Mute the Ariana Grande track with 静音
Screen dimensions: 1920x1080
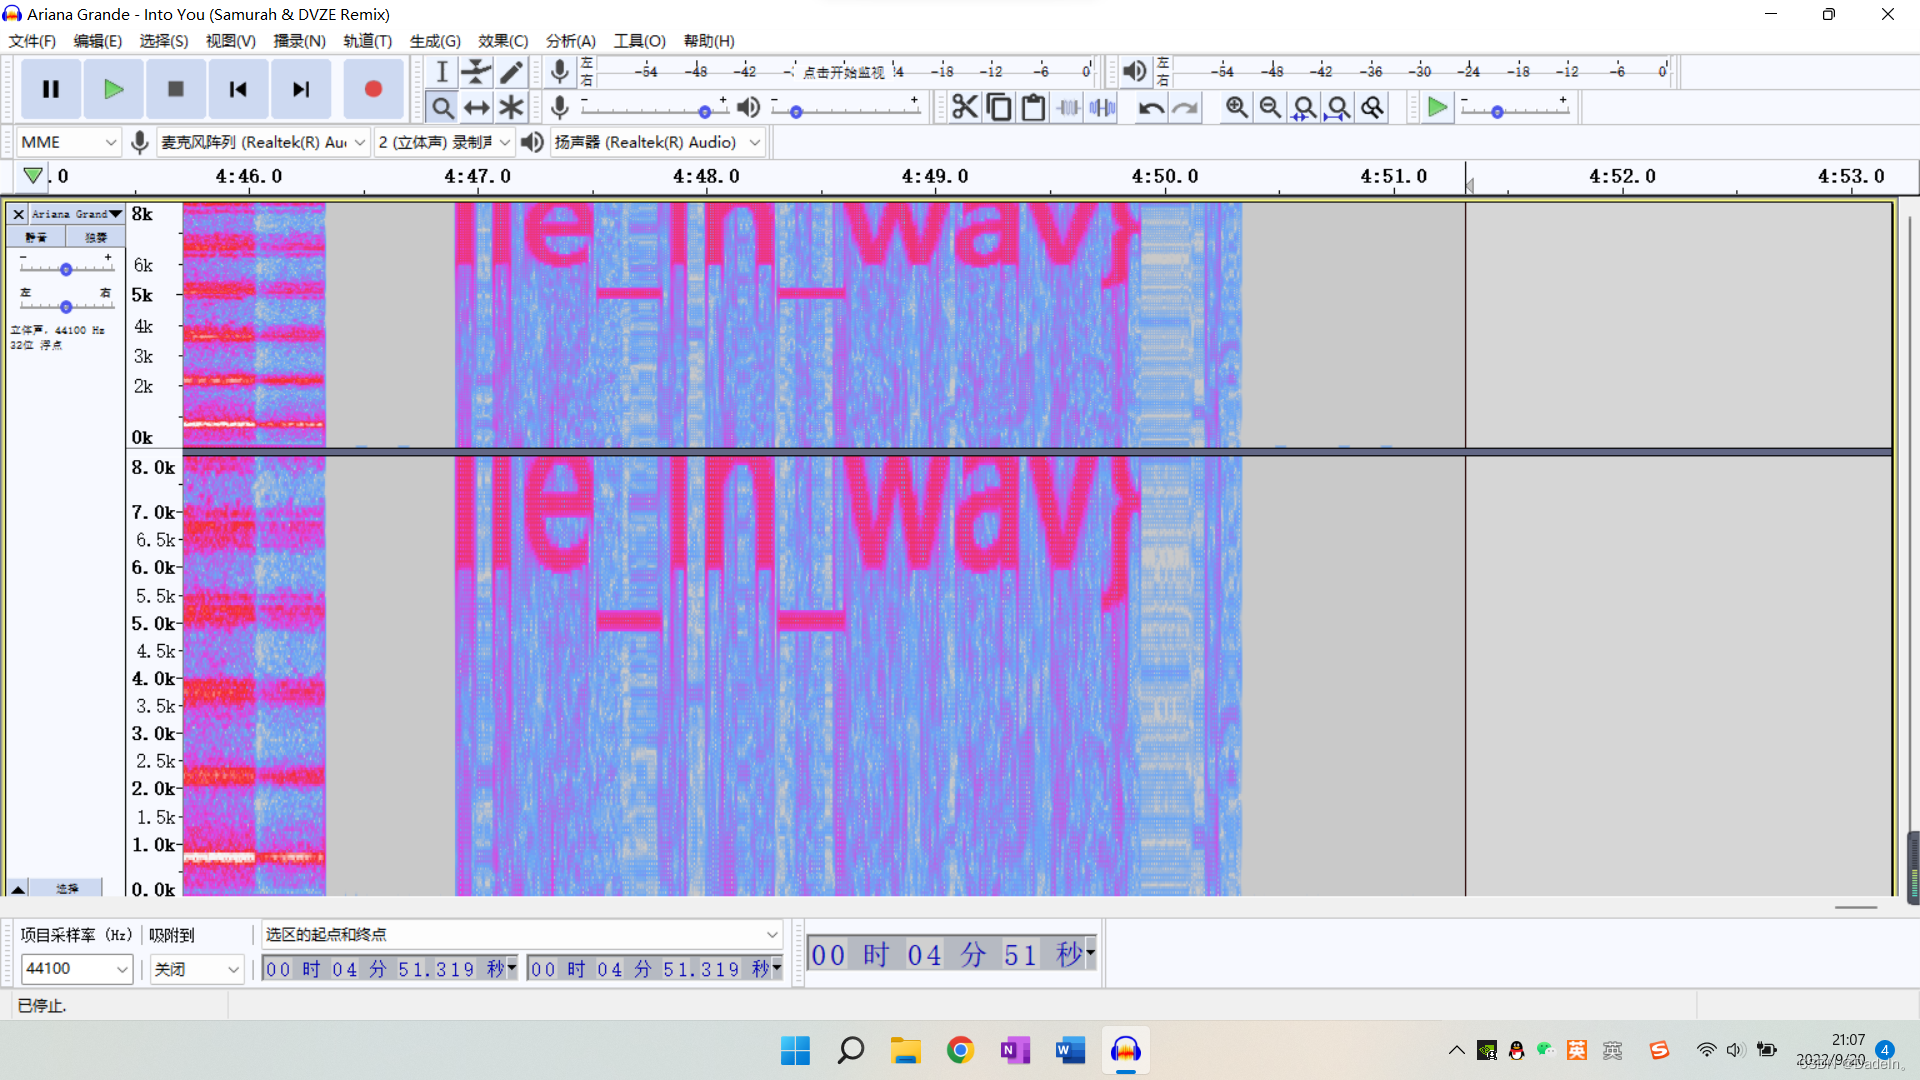click(35, 236)
